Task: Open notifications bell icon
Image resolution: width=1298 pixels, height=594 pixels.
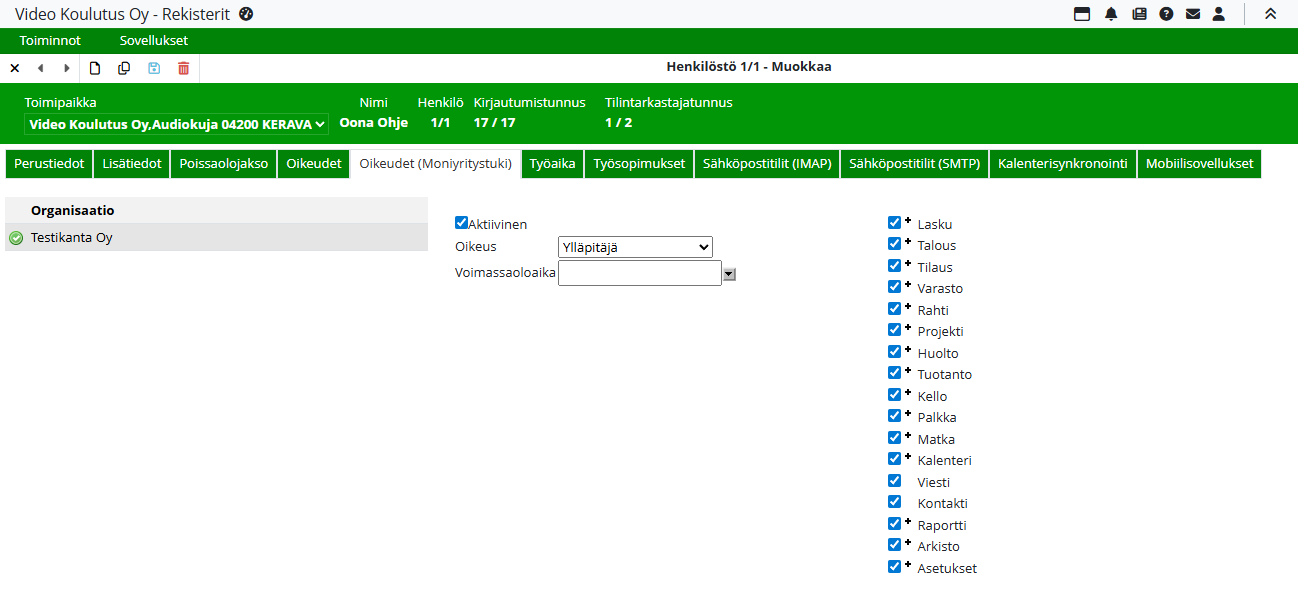Action: click(1111, 14)
